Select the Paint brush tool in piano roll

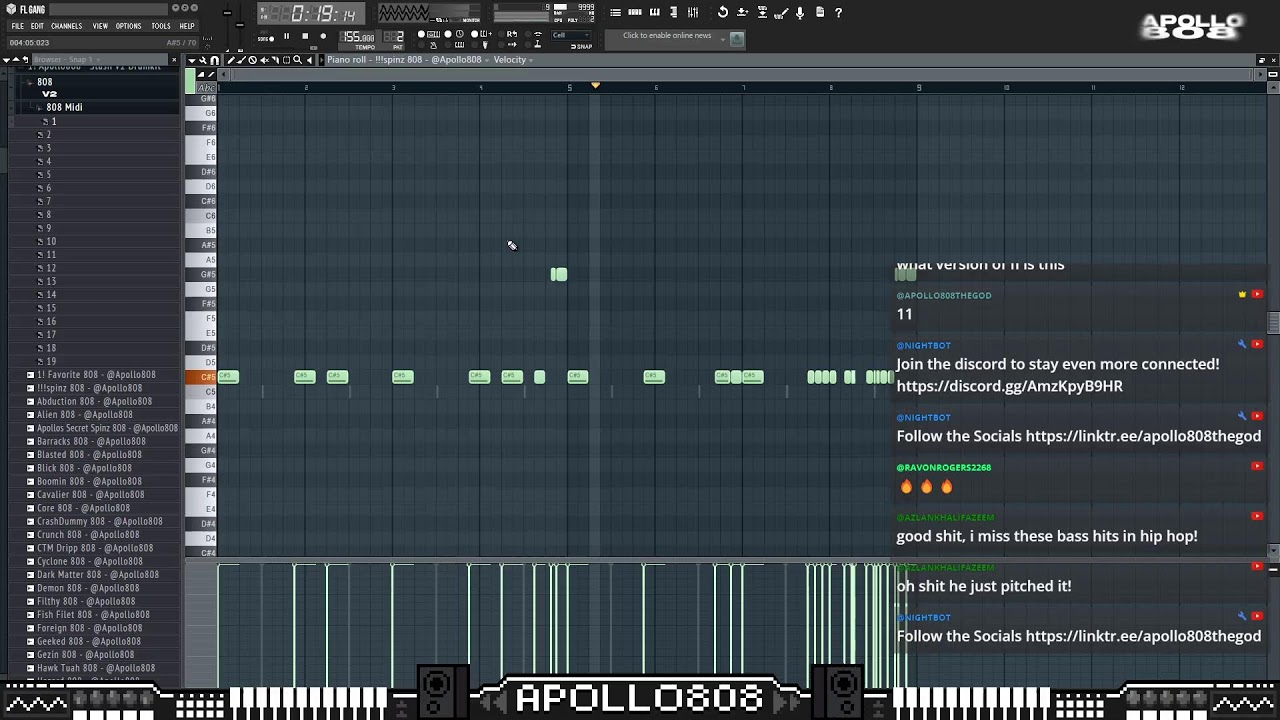(241, 60)
